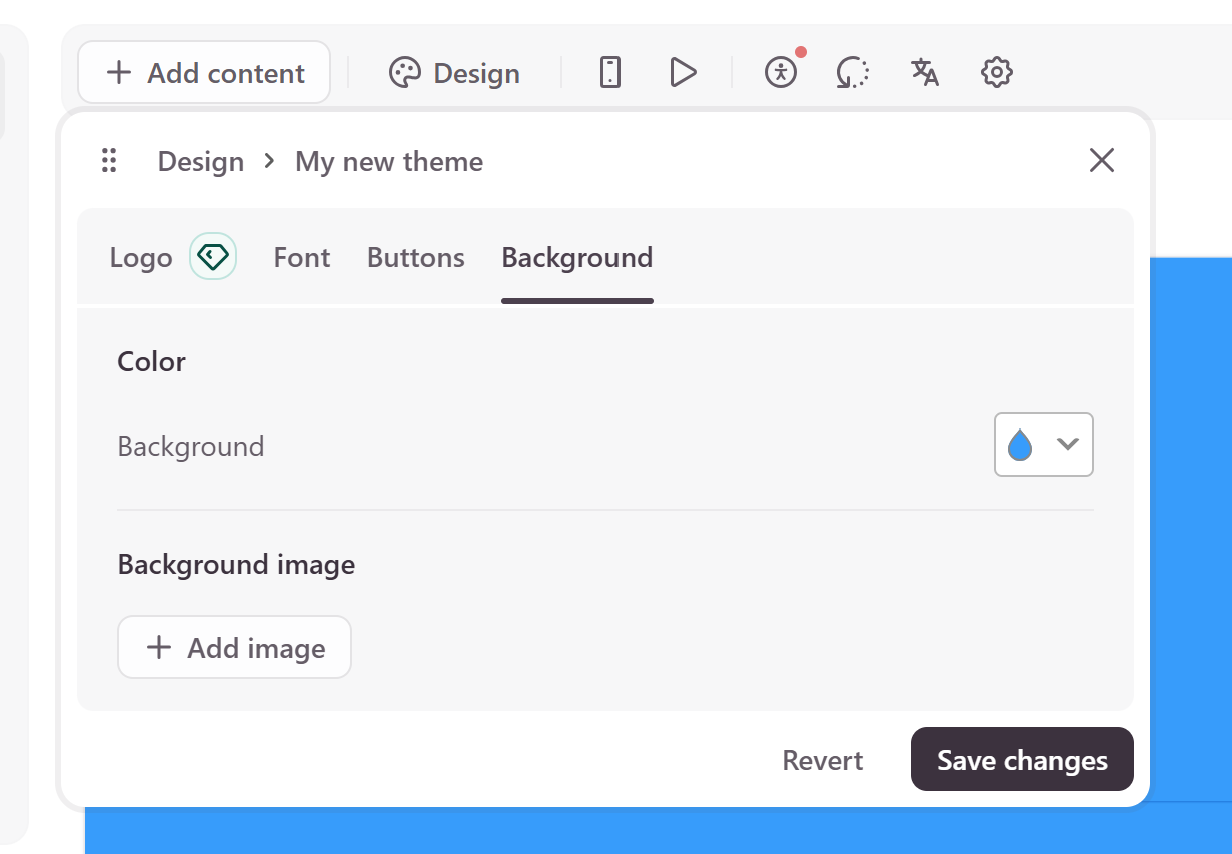Click the Add image button
The height and width of the screenshot is (854, 1232).
(x=234, y=647)
